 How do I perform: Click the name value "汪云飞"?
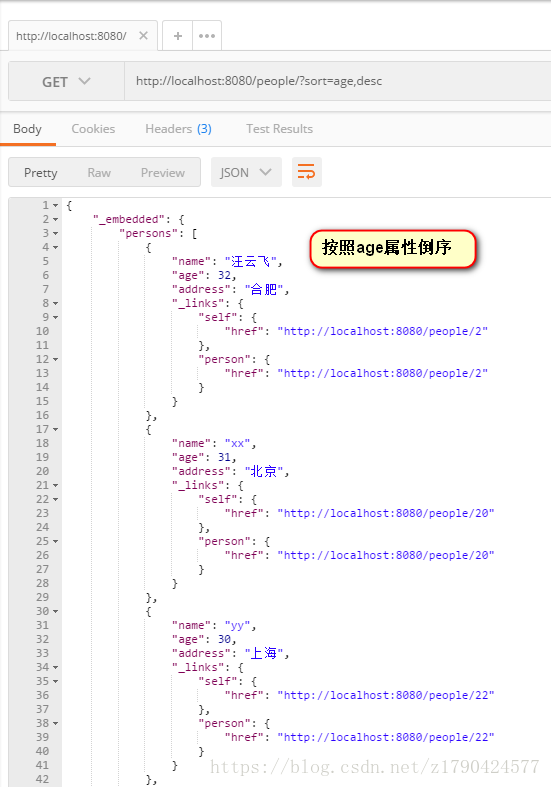(x=250, y=261)
